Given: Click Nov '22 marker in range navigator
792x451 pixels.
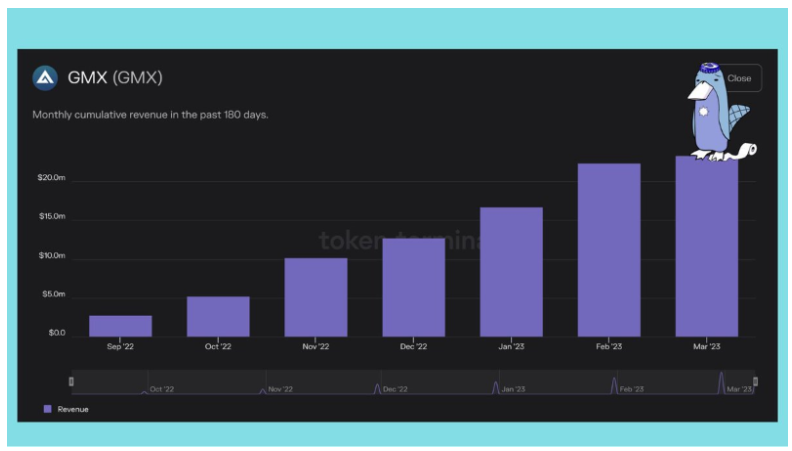Looking at the screenshot, I should coord(280,389).
